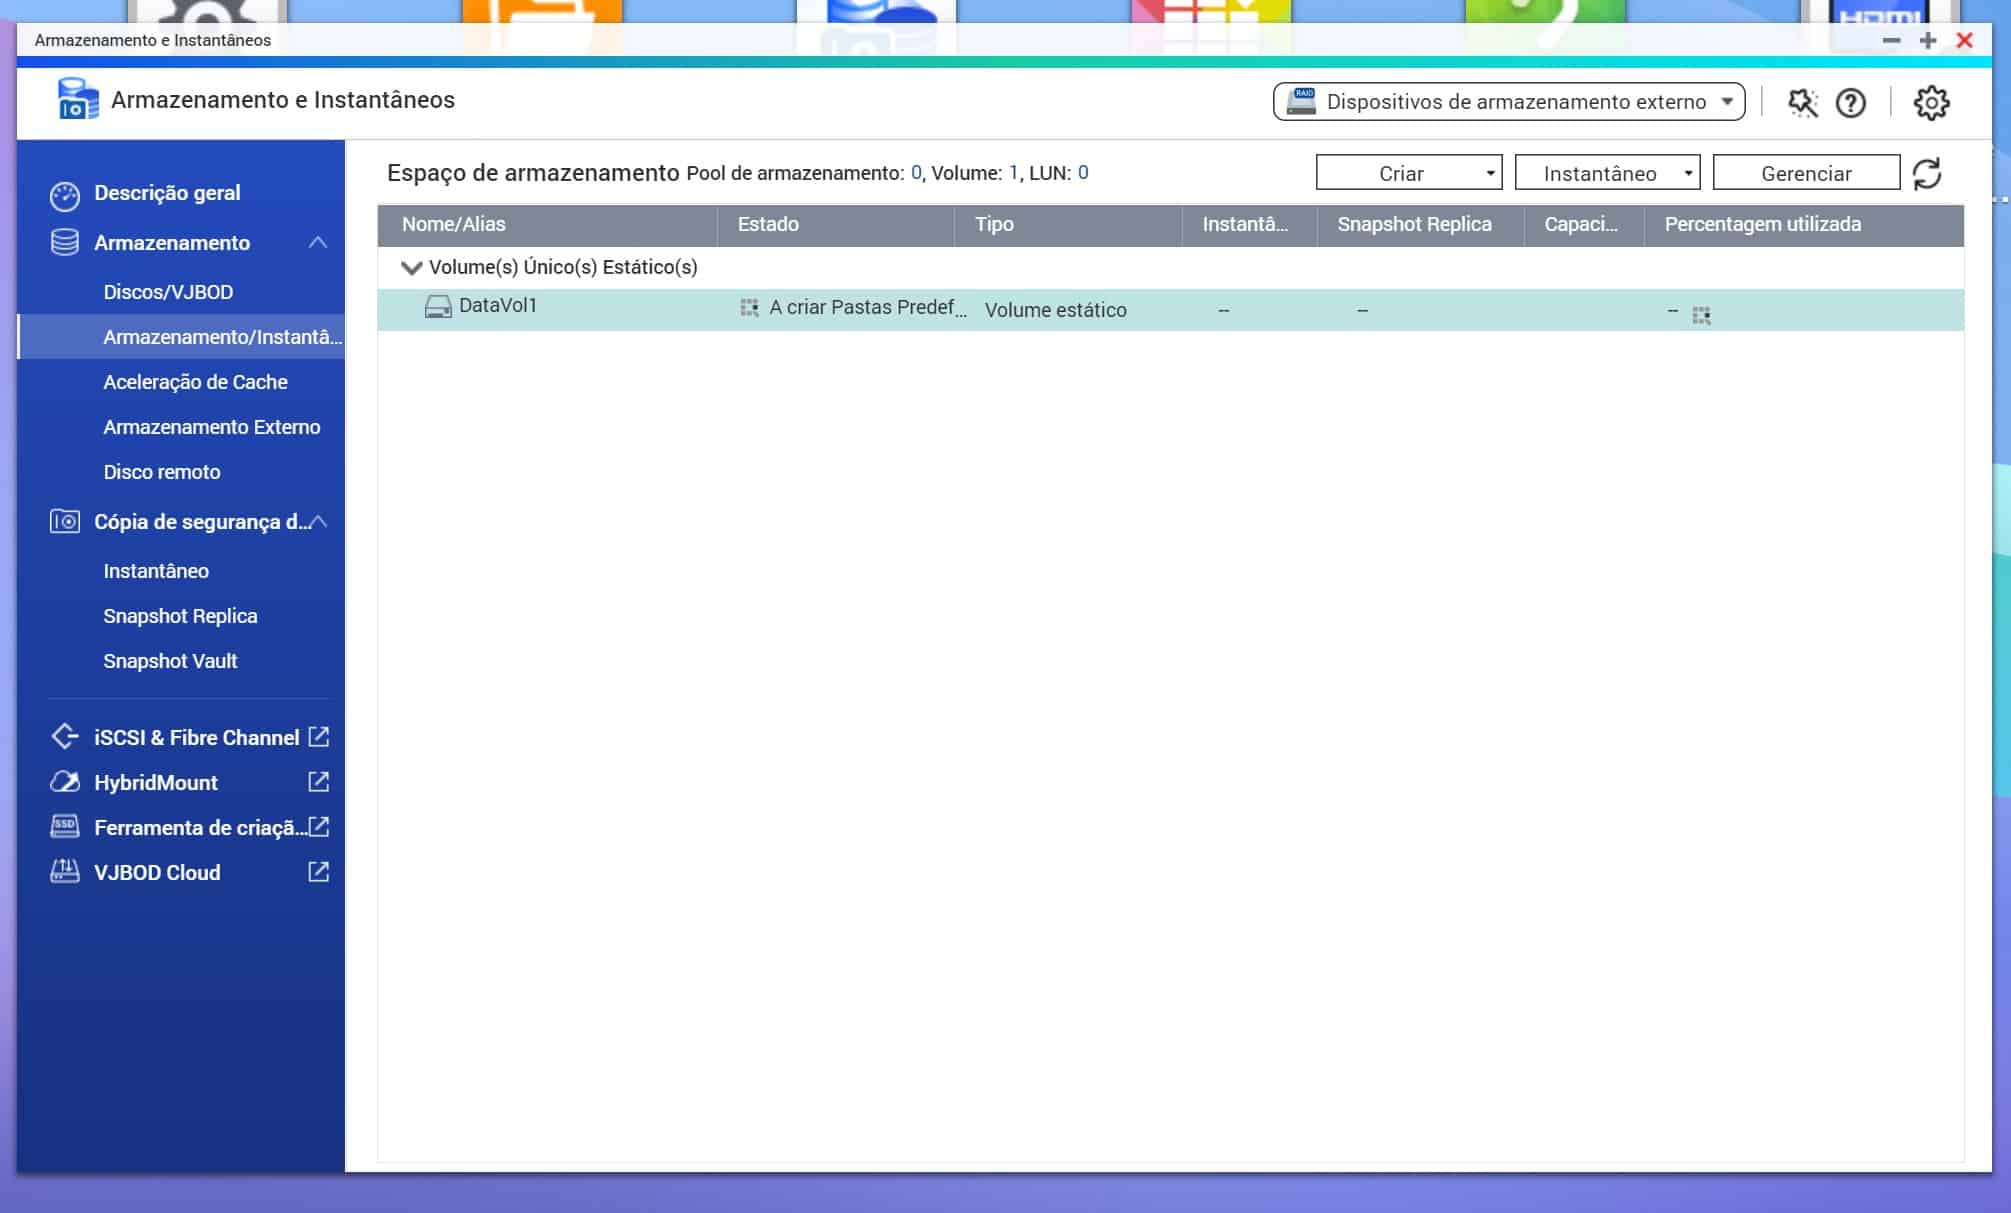Collapse Volume(s) Único(s) Estático(s) group
Screen dimensions: 2011x1213
411,268
